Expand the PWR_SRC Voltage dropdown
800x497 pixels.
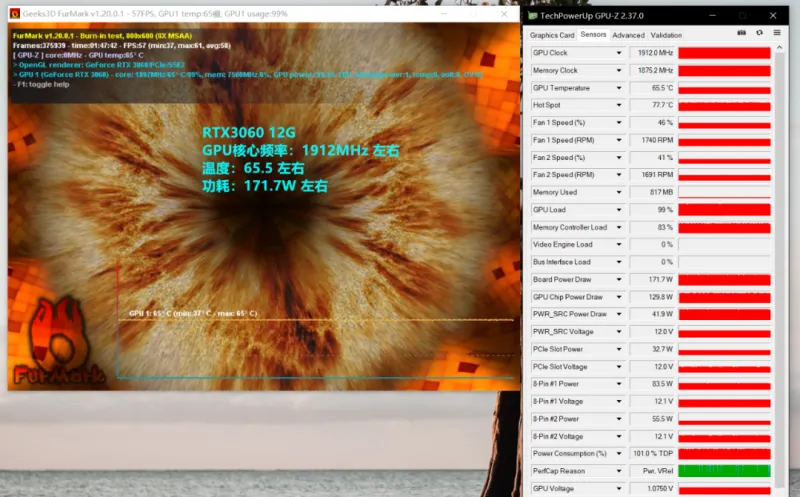(x=619, y=332)
